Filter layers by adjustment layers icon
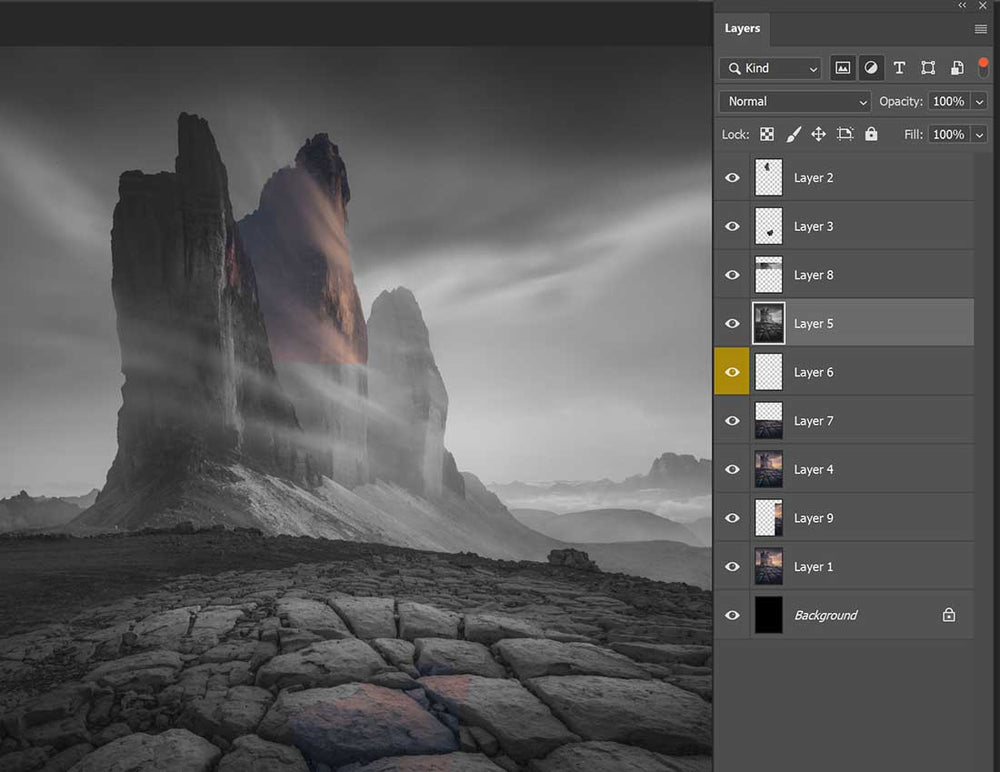This screenshot has height=772, width=1000. point(871,68)
